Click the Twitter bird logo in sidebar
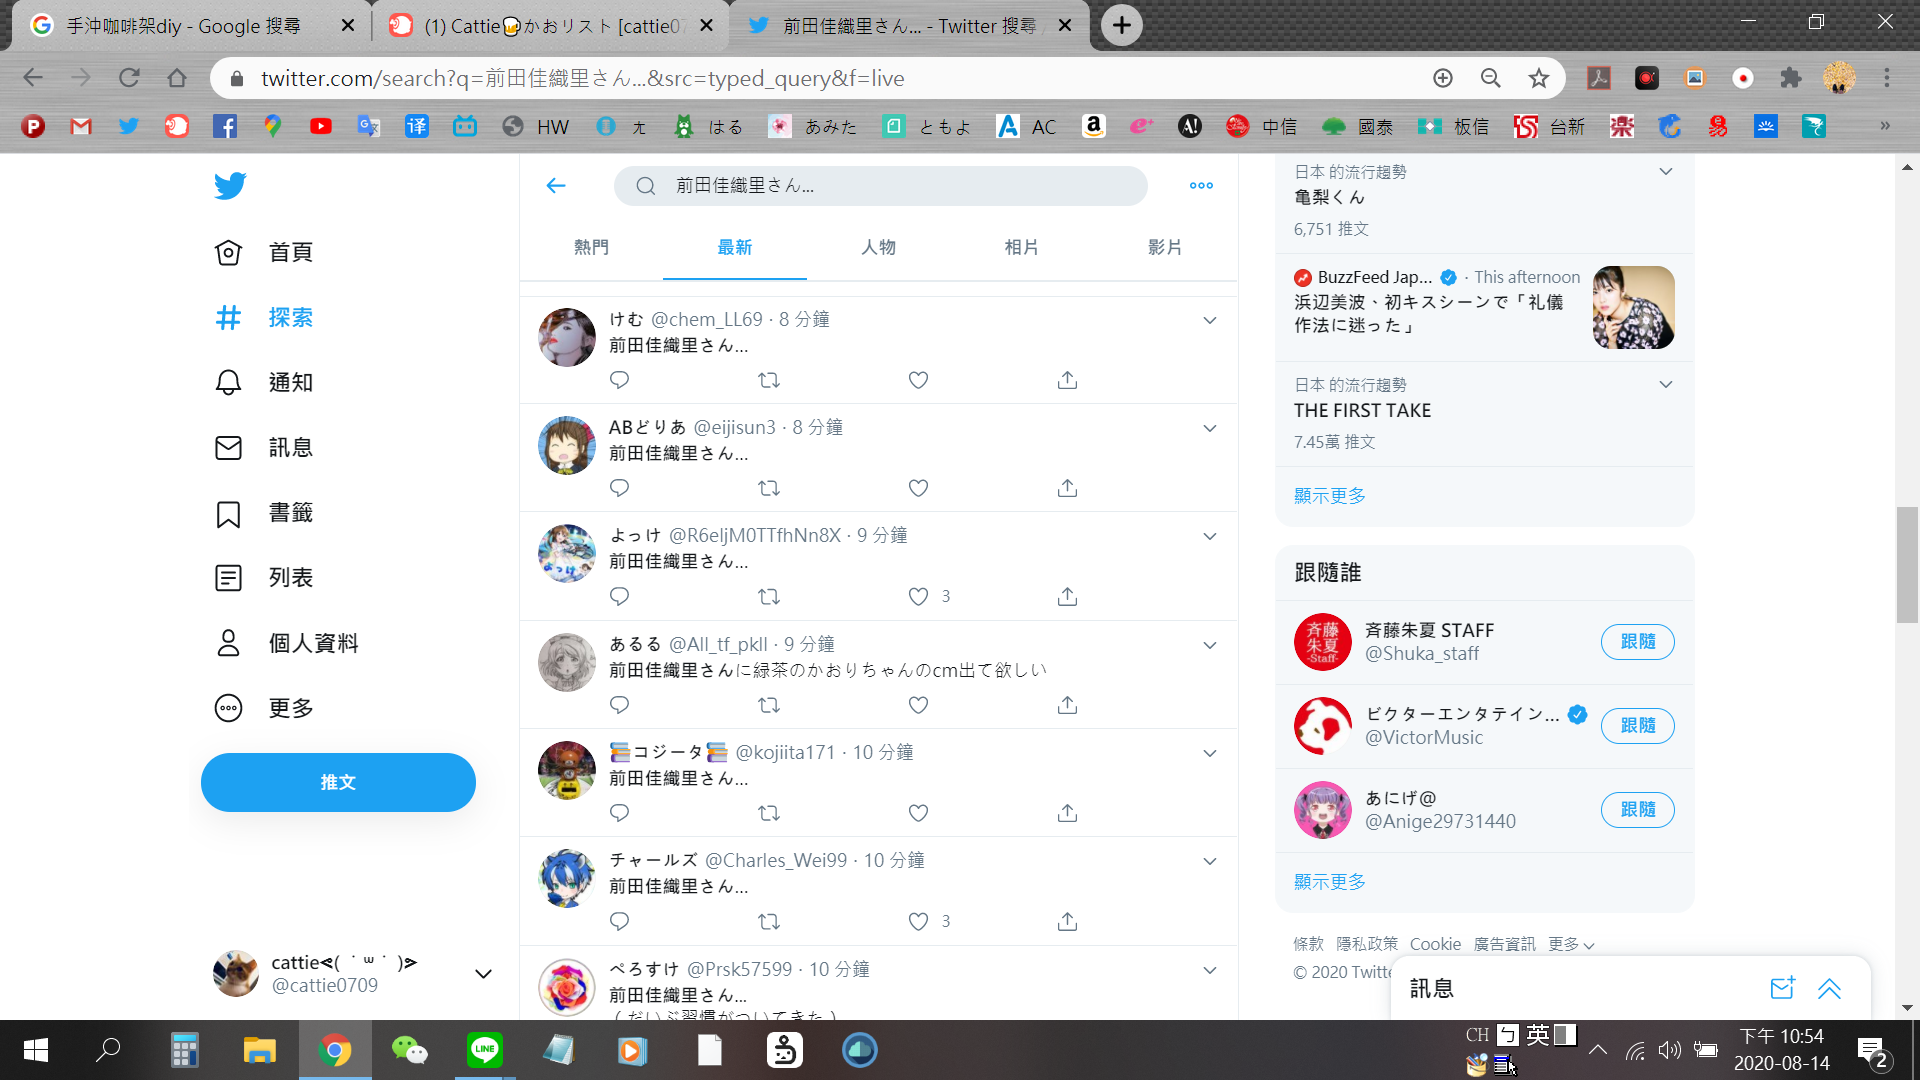 coord(230,186)
